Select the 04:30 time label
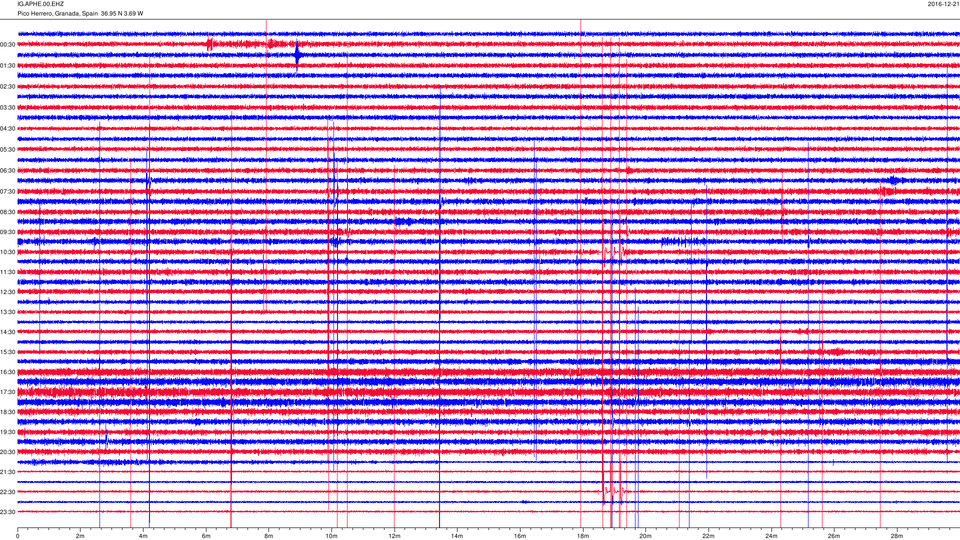 8,129
